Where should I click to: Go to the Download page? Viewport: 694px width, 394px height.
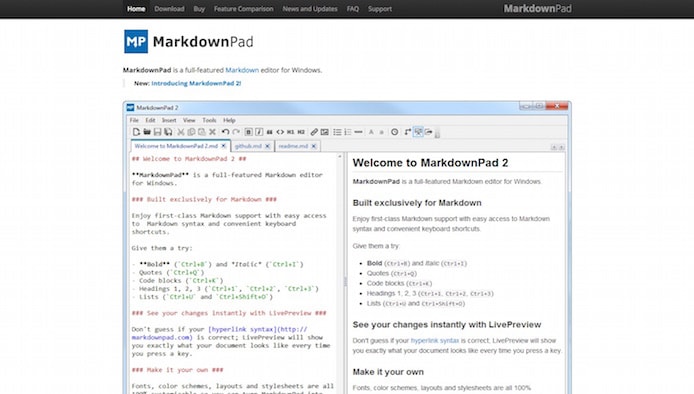[169, 9]
